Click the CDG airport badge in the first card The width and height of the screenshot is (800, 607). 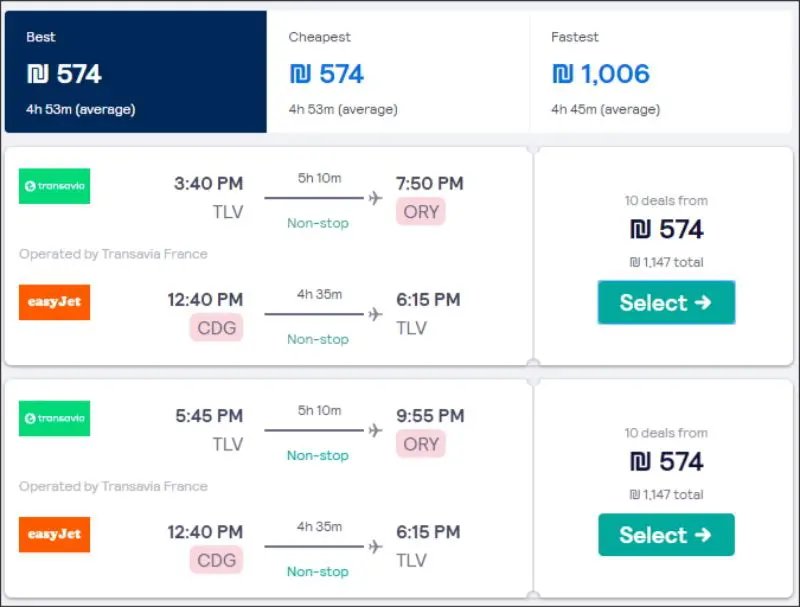[216, 328]
